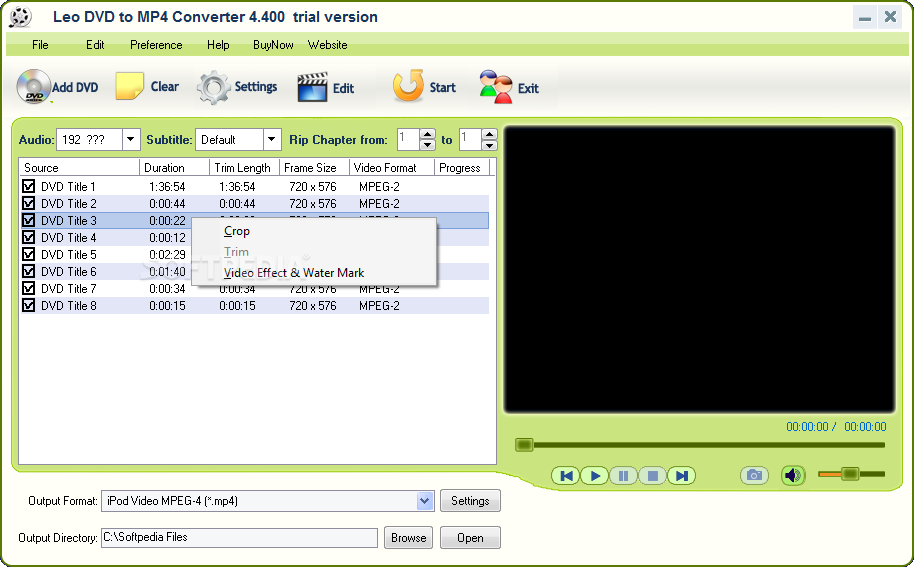Click the Video Format column header
Image resolution: width=914 pixels, height=567 pixels.
tap(392, 168)
